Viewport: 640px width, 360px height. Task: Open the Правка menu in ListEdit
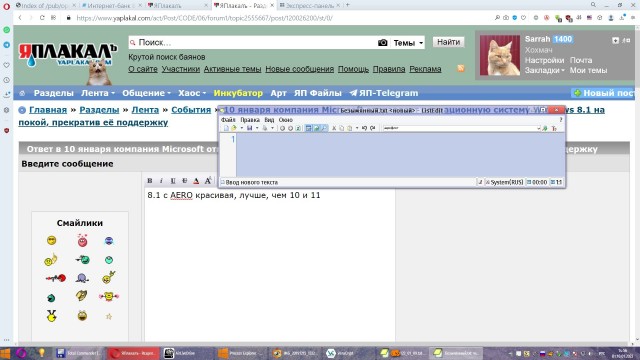click(x=250, y=120)
